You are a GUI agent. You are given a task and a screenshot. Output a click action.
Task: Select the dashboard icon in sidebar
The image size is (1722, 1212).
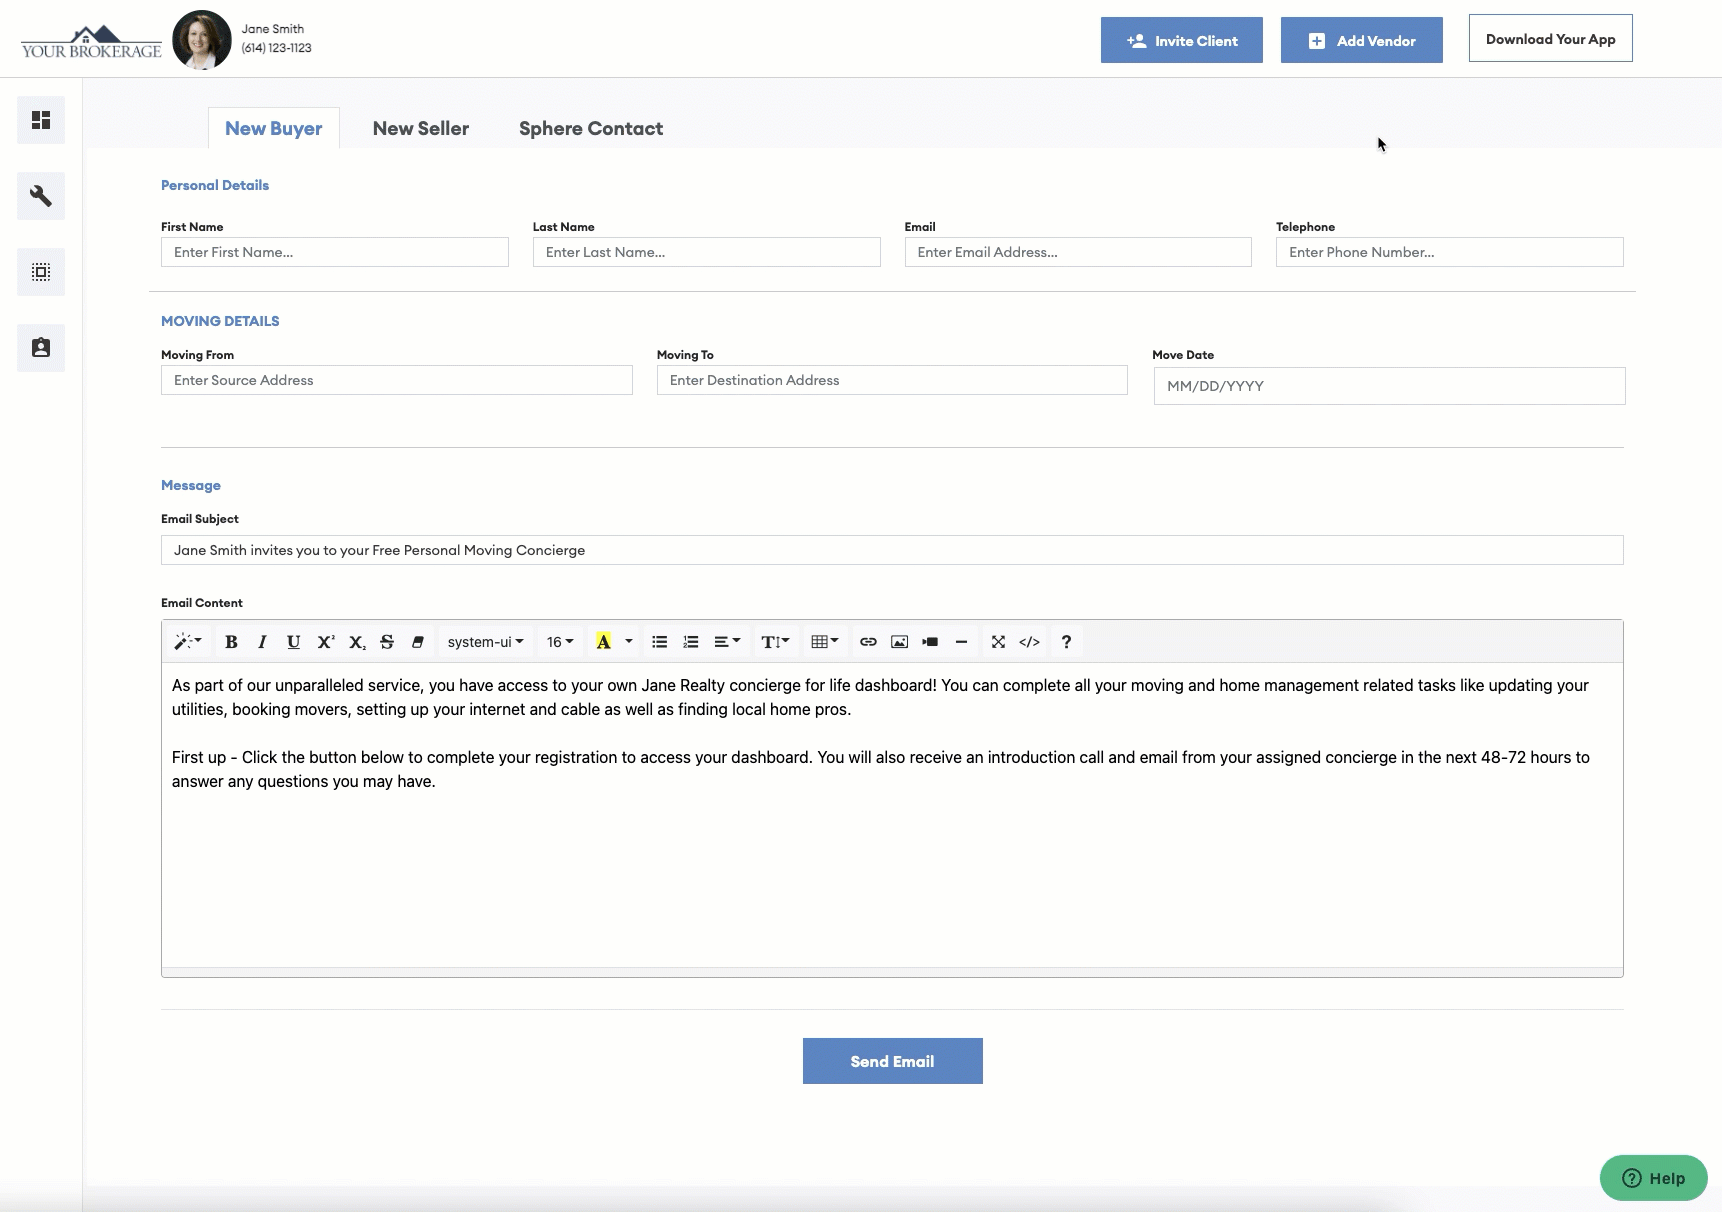[x=40, y=120]
